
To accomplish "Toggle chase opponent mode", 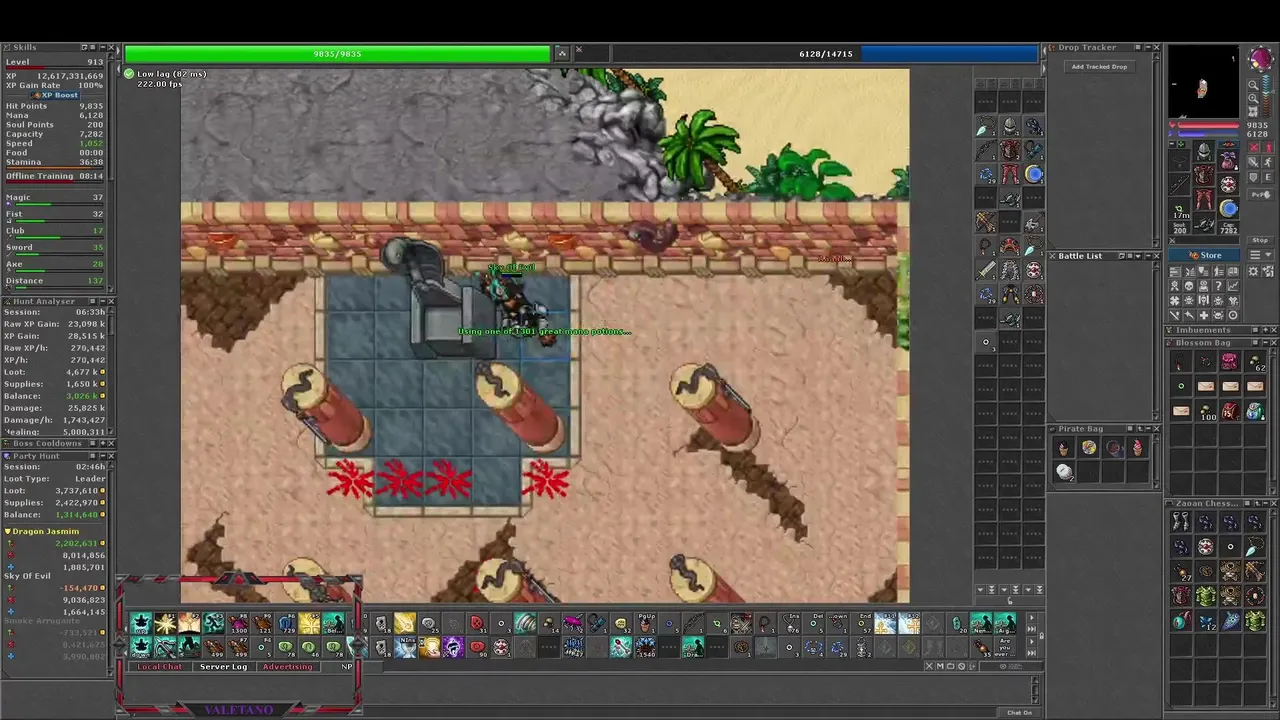I will [1269, 161].
